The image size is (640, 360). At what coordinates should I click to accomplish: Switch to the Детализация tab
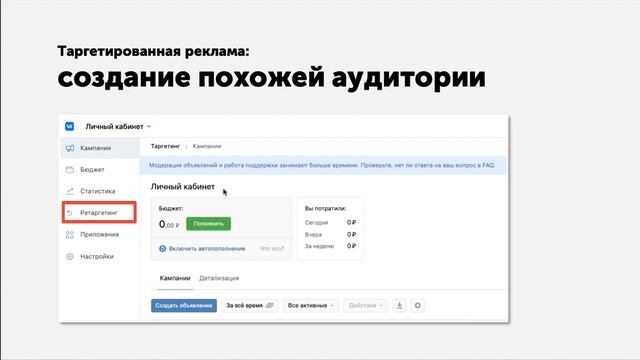[219, 278]
